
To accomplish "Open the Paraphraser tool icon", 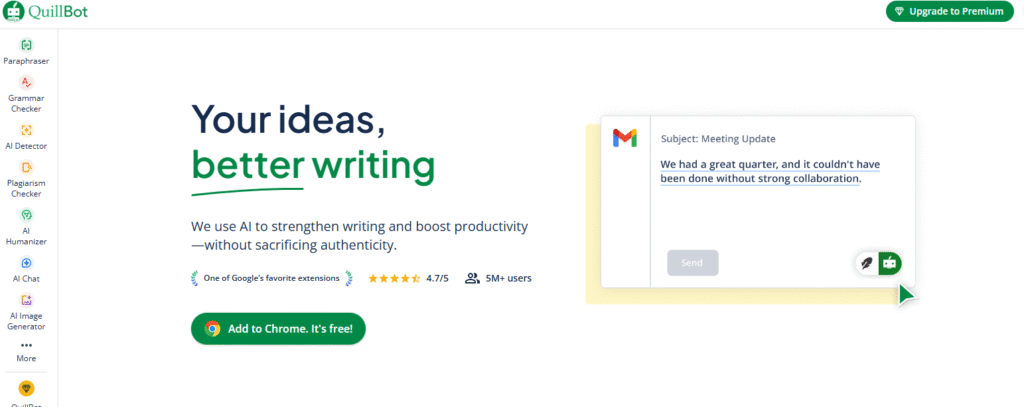I will pyautogui.click(x=26, y=45).
